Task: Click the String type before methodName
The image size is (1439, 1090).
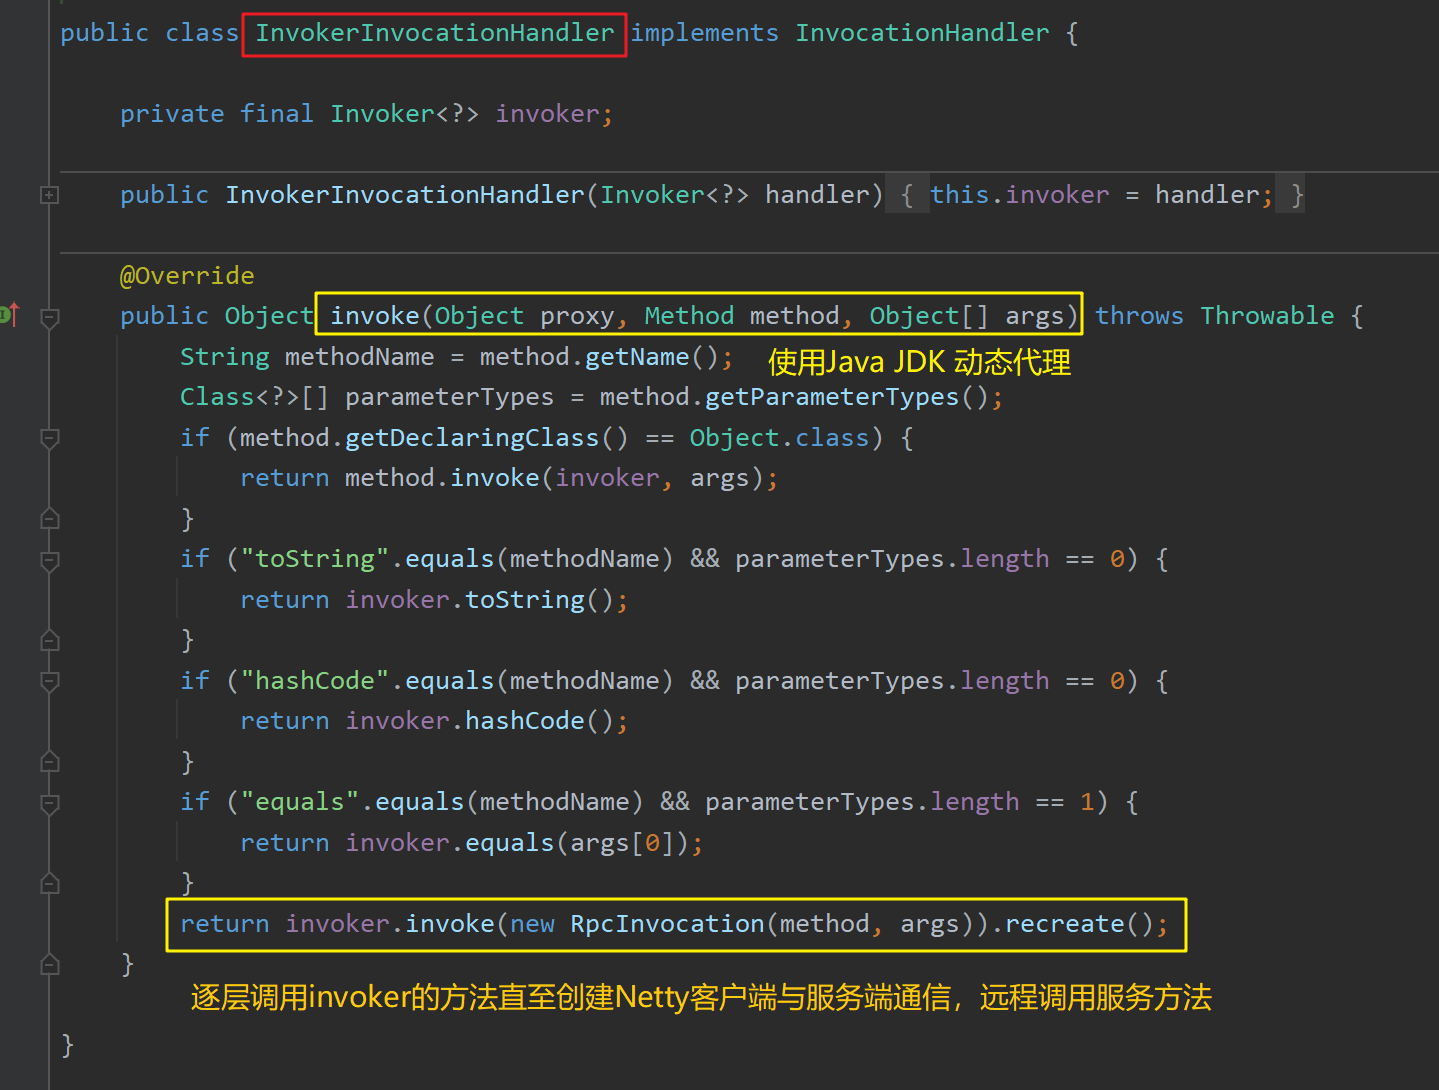Action: tap(225, 357)
